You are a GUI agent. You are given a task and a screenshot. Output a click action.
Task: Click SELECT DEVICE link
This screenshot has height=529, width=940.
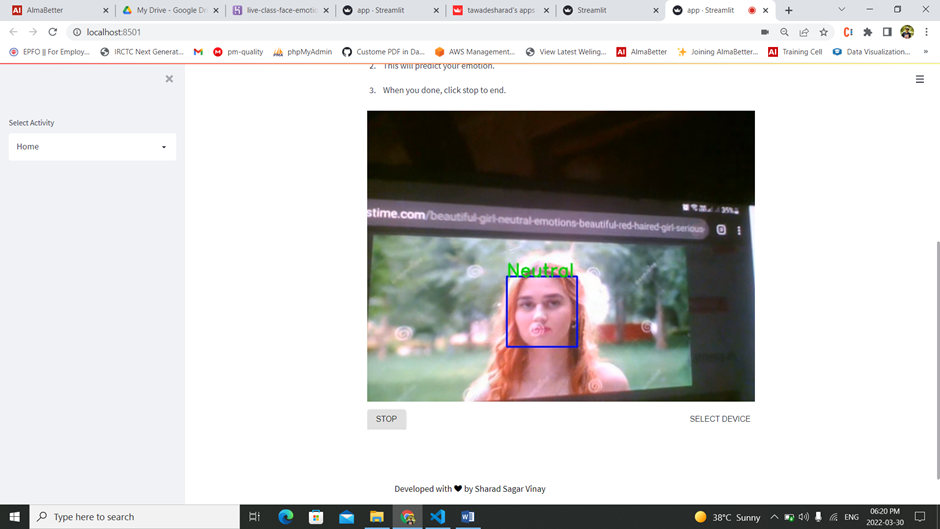coord(719,419)
